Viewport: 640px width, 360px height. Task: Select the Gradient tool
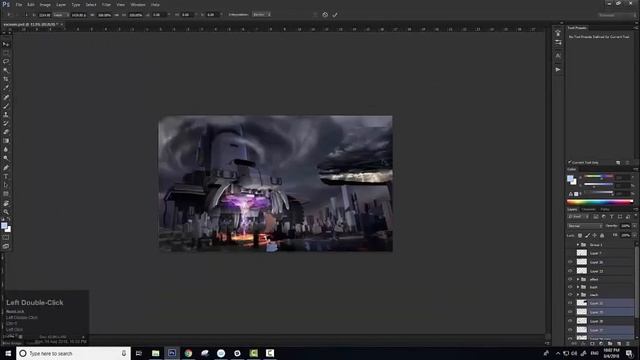(6, 141)
